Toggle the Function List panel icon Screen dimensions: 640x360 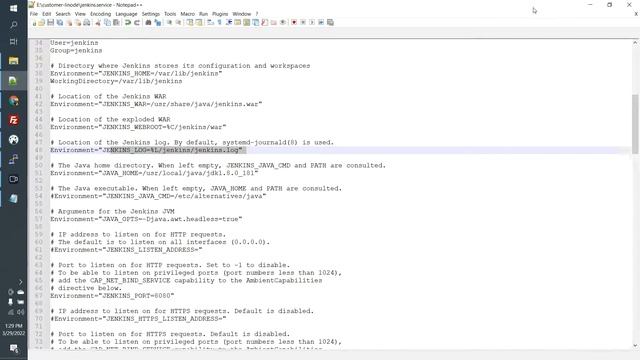pyautogui.click(x=264, y=23)
